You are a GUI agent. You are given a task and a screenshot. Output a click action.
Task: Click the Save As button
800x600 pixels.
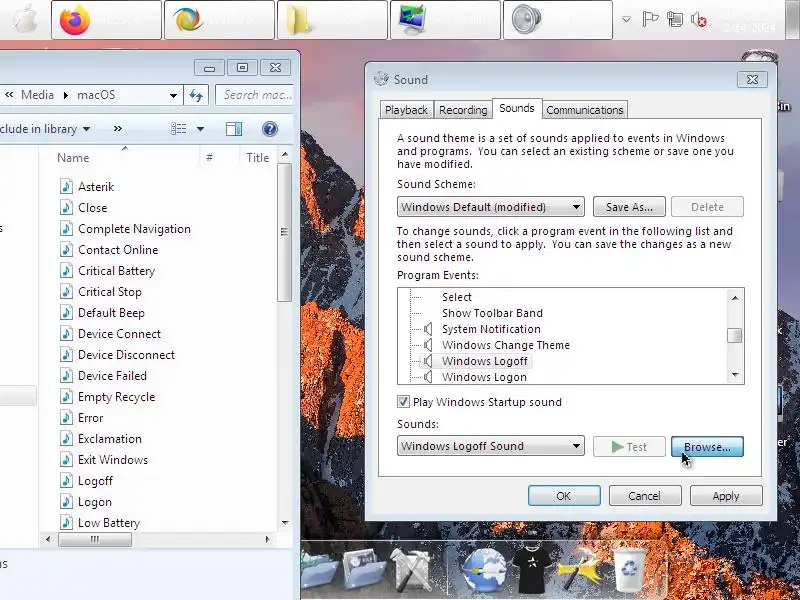(x=629, y=207)
